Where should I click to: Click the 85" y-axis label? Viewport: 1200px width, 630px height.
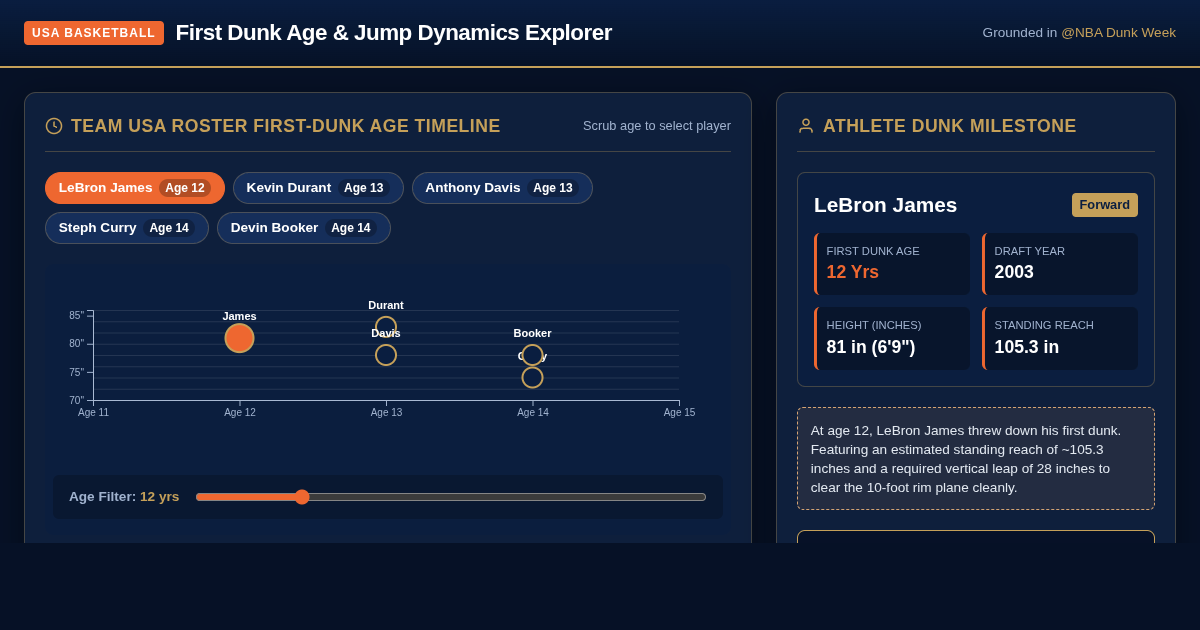pos(76,315)
